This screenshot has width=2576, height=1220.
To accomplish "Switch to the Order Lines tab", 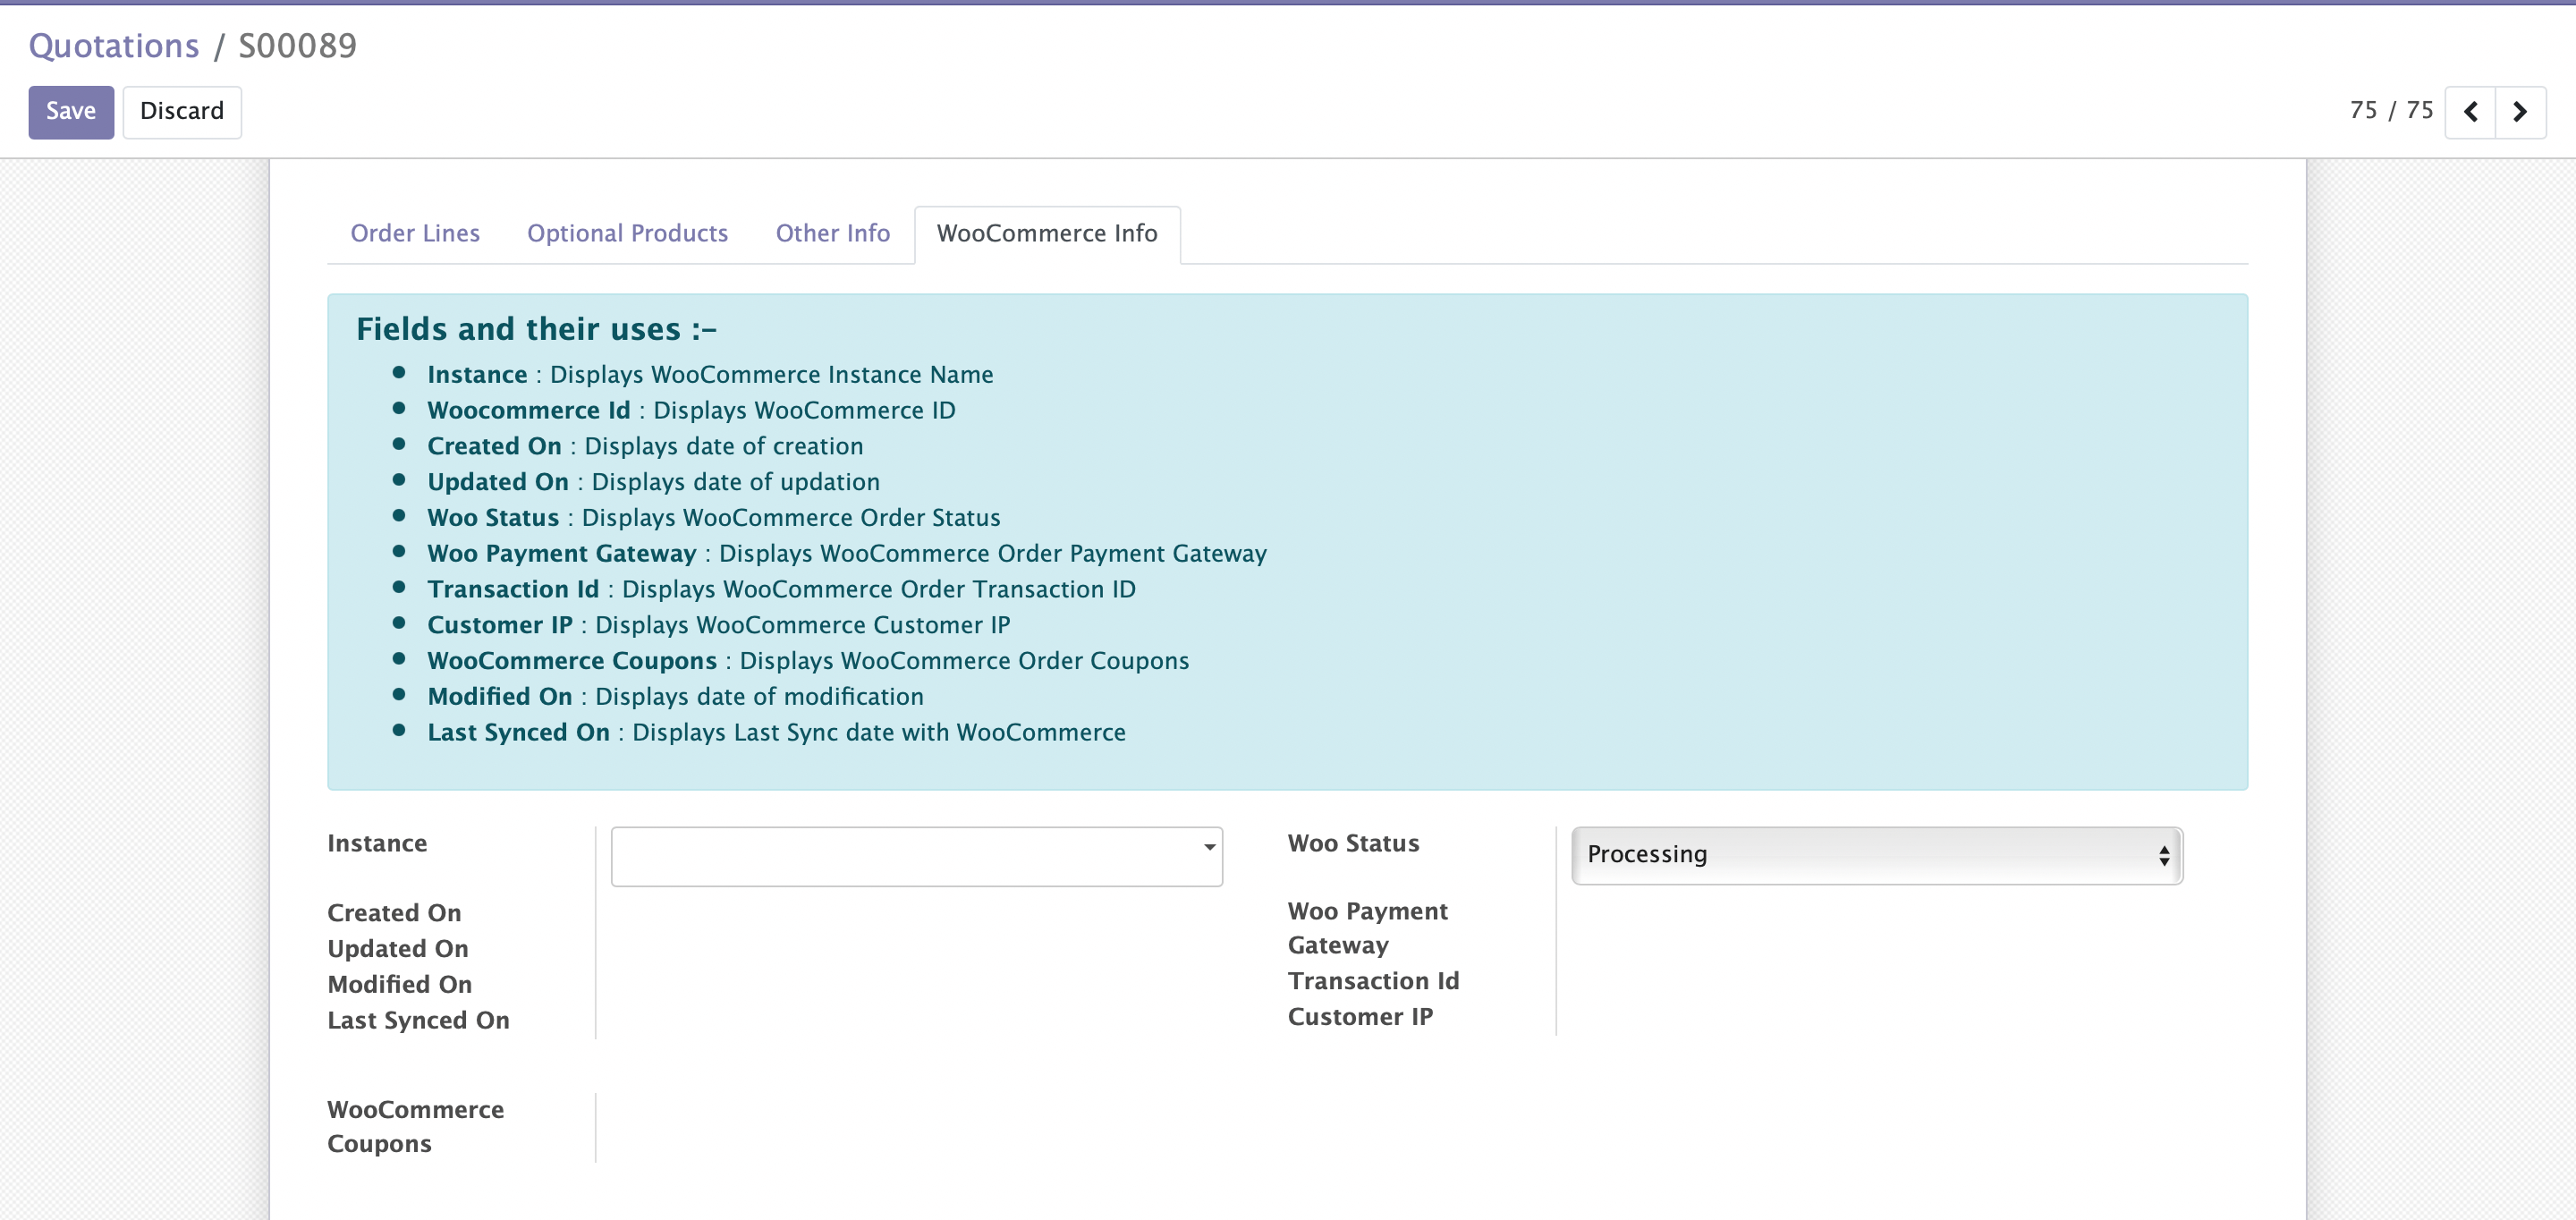I will pyautogui.click(x=414, y=233).
